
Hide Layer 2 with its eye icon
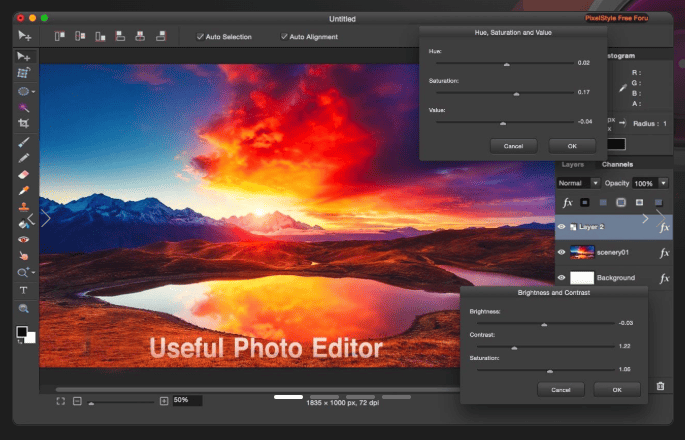[561, 227]
